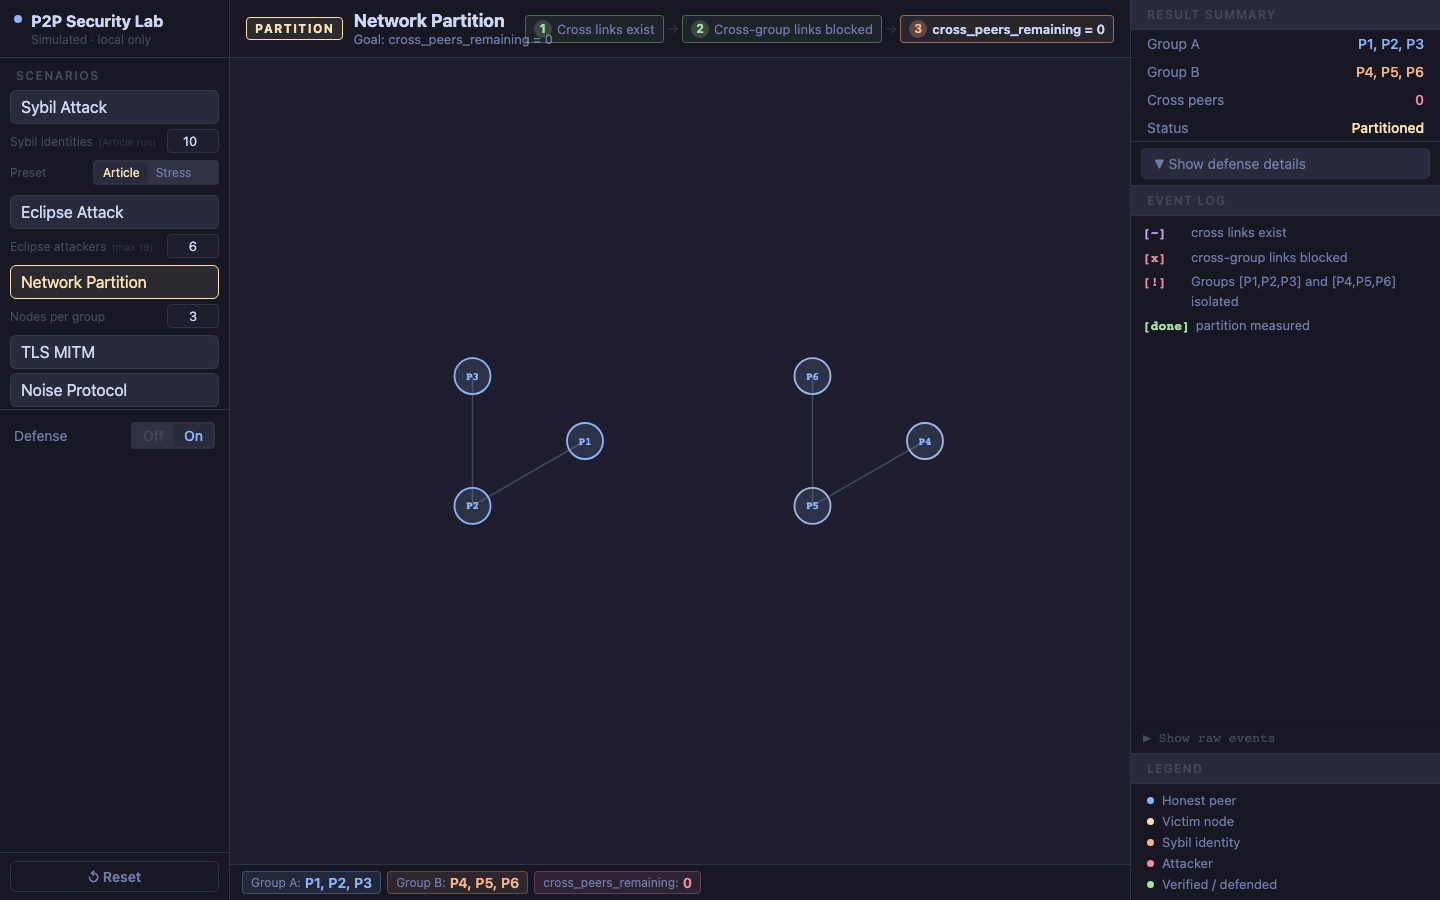This screenshot has width=1440, height=900.
Task: Turn Defense Off
Action: pyautogui.click(x=153, y=436)
